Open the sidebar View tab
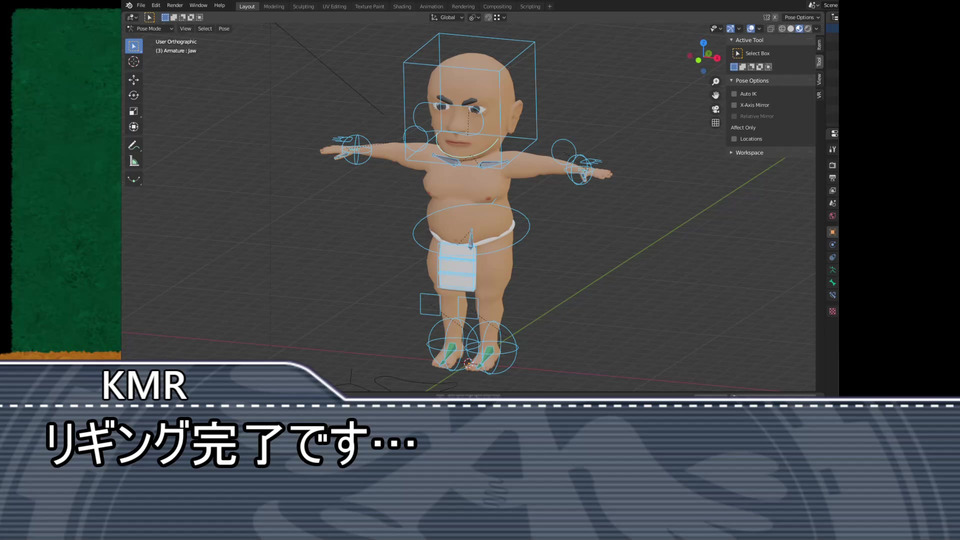The image size is (960, 540). tap(819, 79)
